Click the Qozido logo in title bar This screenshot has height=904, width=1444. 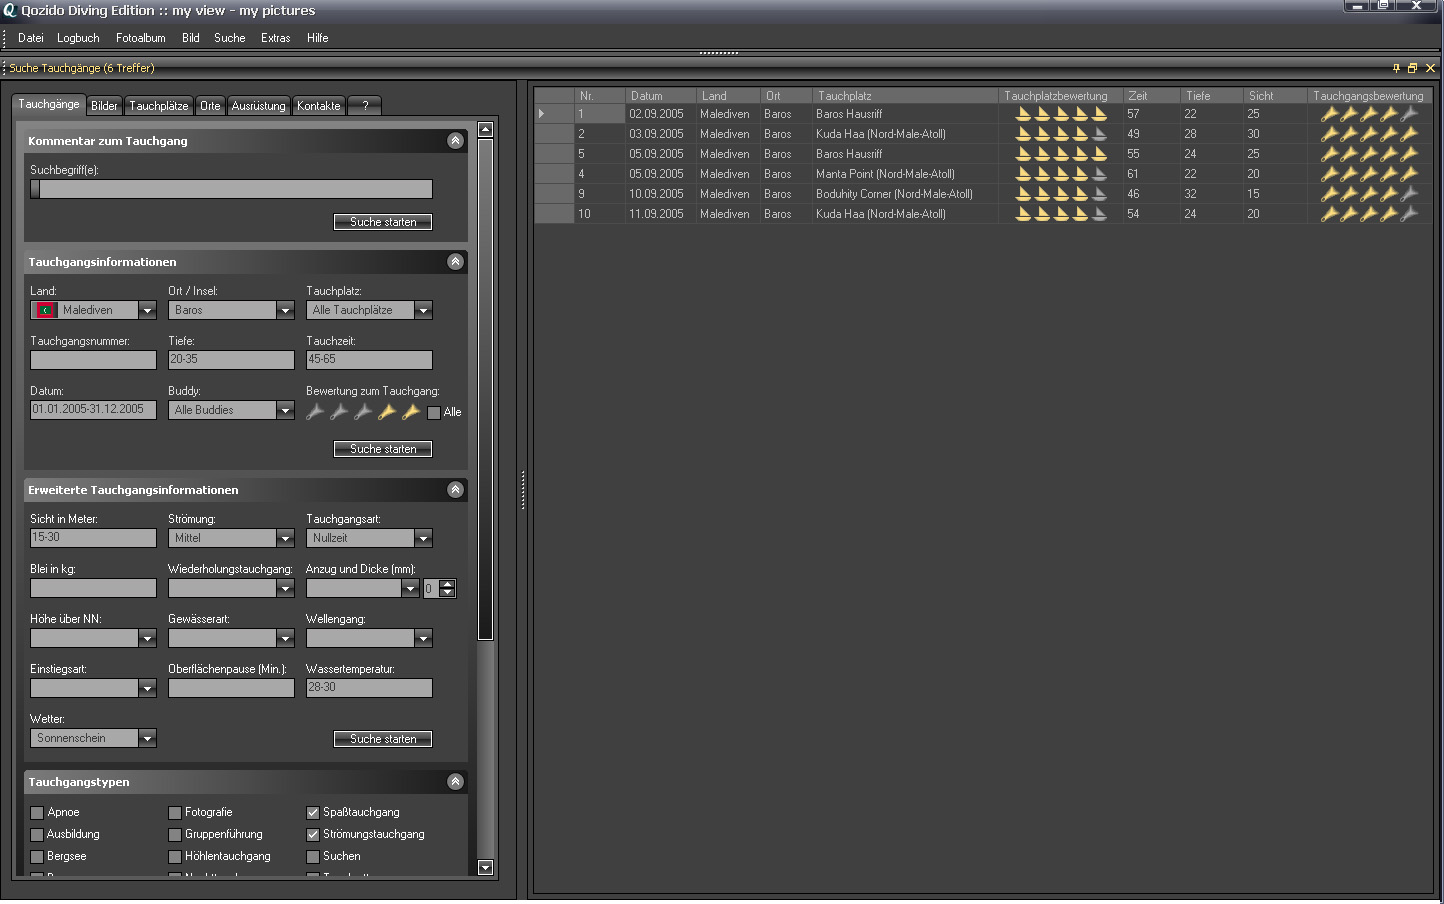click(9, 10)
